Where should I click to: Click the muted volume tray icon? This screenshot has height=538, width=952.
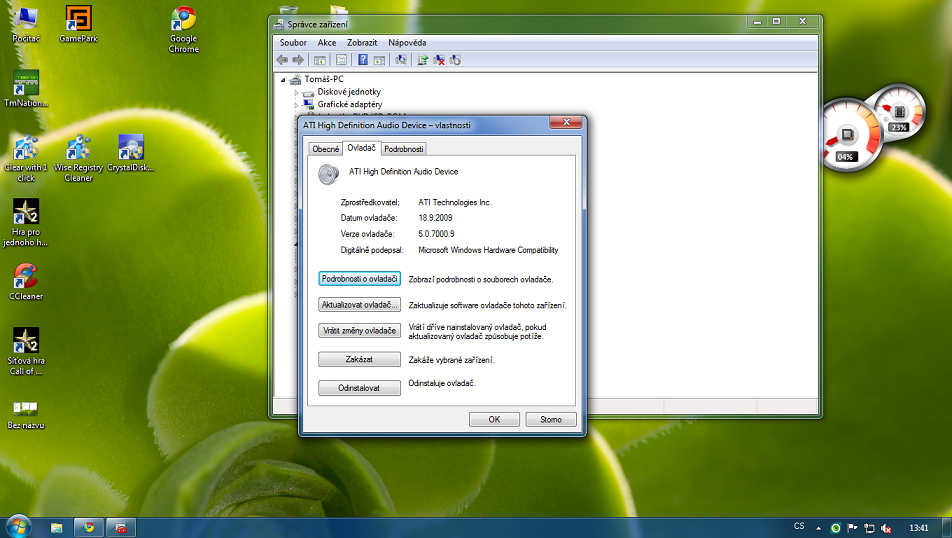point(886,528)
